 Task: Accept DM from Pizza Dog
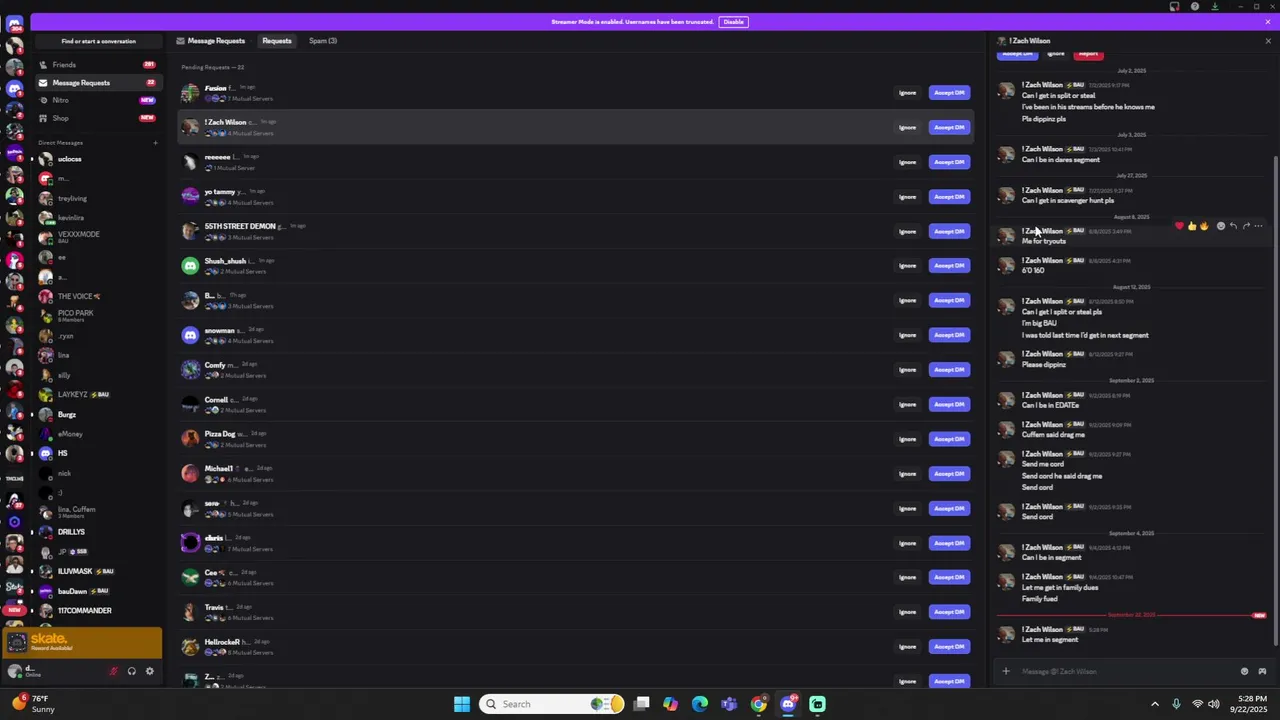point(949,439)
